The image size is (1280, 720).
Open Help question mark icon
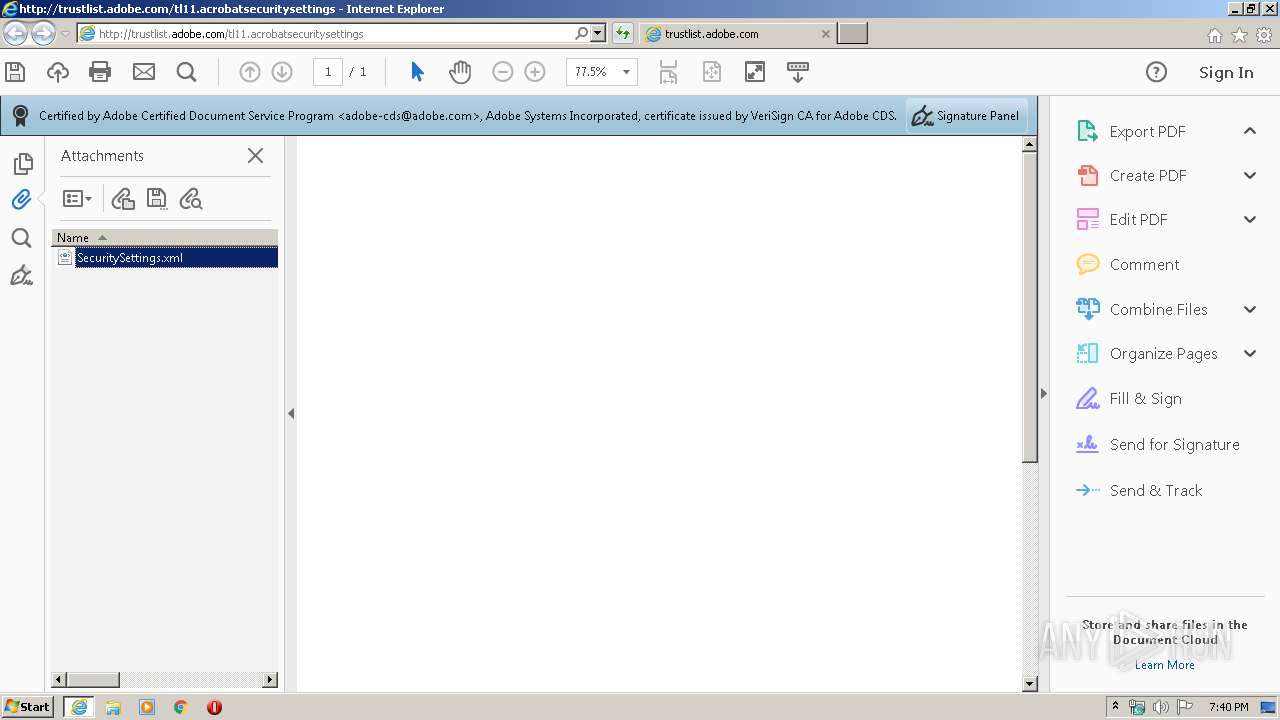coord(1156,72)
